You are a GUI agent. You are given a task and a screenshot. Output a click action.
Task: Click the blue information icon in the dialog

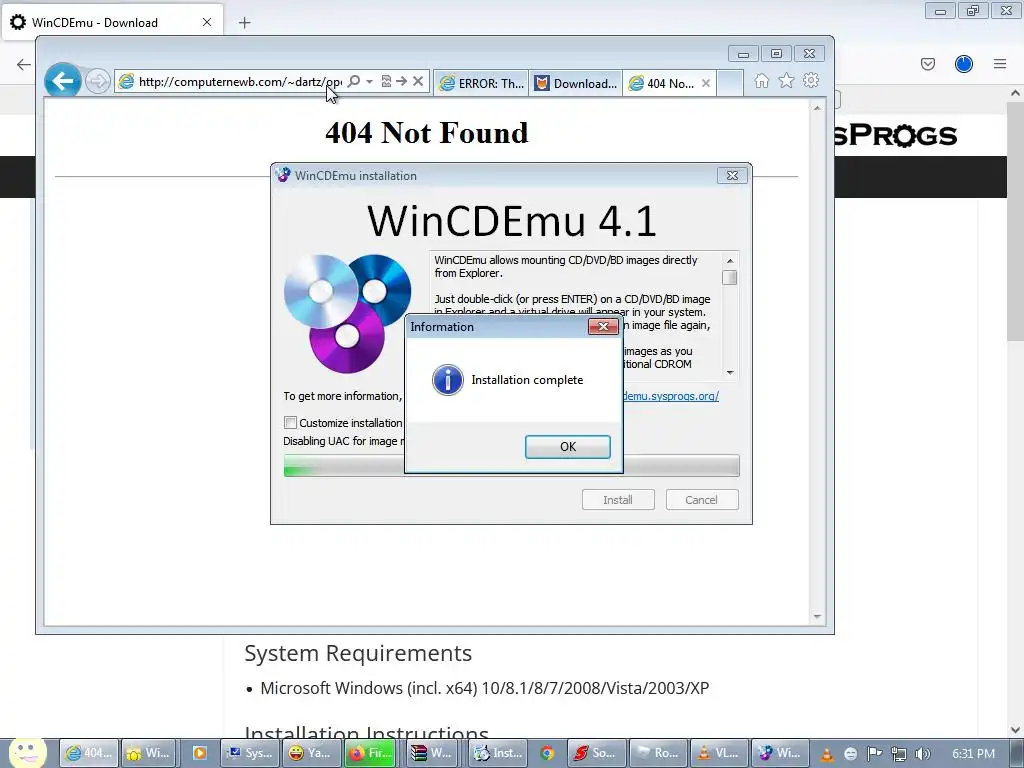pos(448,380)
